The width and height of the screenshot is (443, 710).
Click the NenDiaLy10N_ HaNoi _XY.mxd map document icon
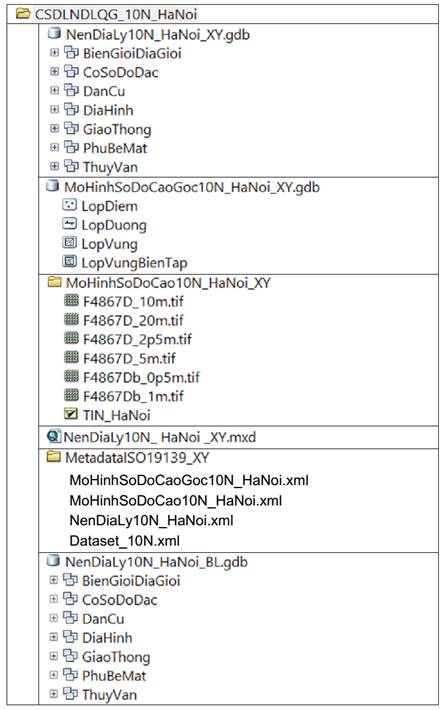point(53,437)
